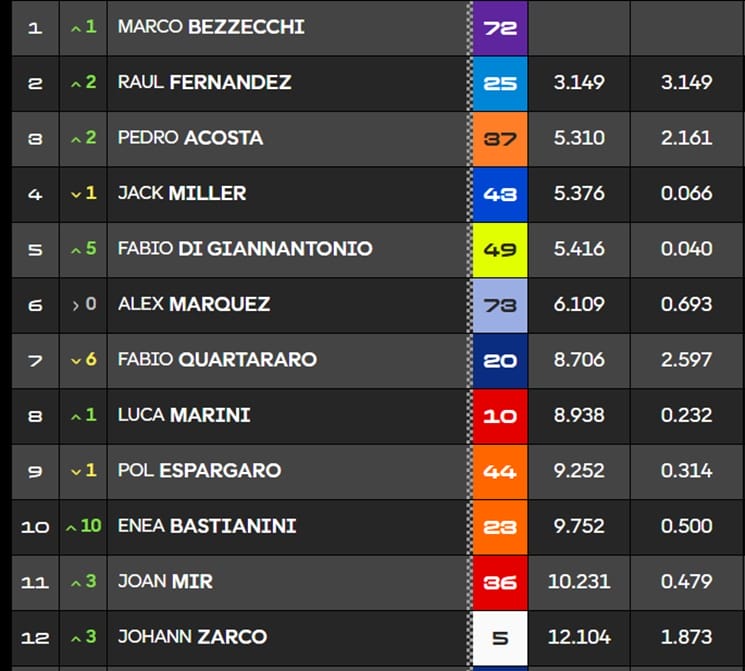Select the purple number 72 badge
Image resolution: width=745 pixels, height=671 pixels.
click(x=500, y=27)
